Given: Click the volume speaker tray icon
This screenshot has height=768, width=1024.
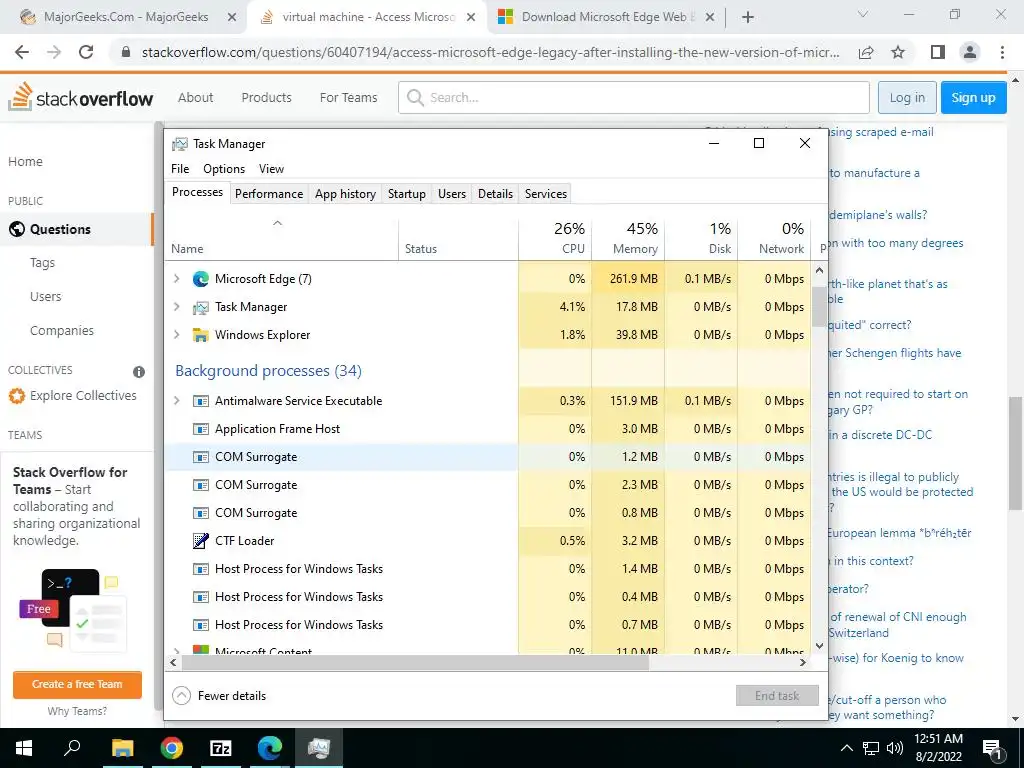Looking at the screenshot, I should 895,748.
